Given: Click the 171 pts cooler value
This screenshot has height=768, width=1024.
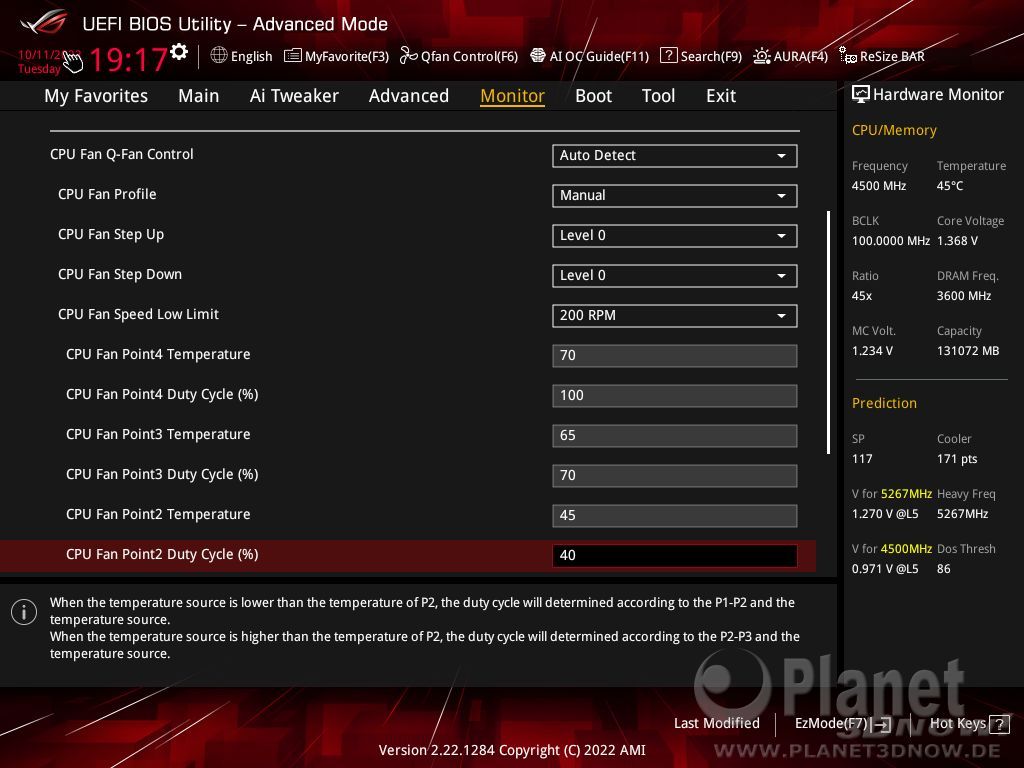Looking at the screenshot, I should [957, 458].
